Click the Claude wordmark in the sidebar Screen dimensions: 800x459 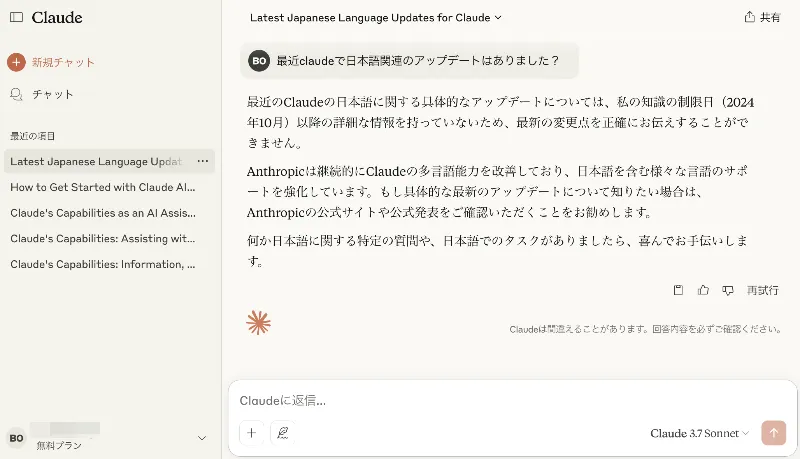pyautogui.click(x=57, y=17)
